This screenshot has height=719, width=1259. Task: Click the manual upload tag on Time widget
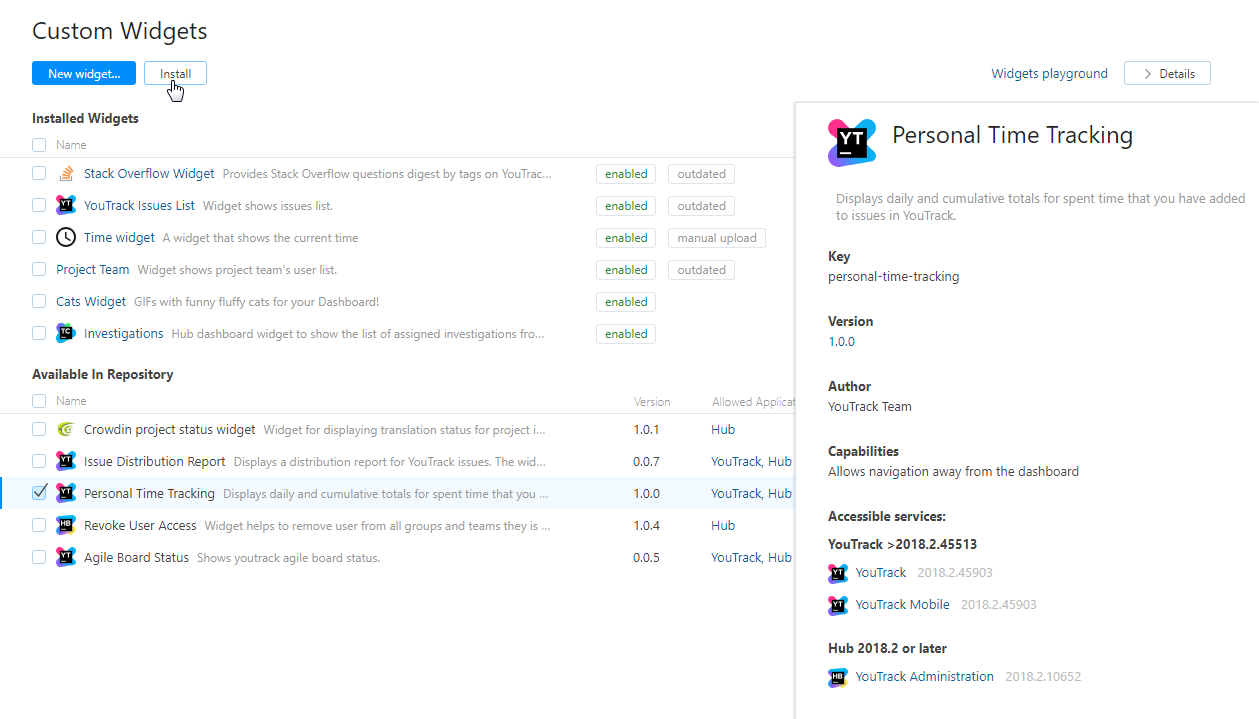coord(717,238)
